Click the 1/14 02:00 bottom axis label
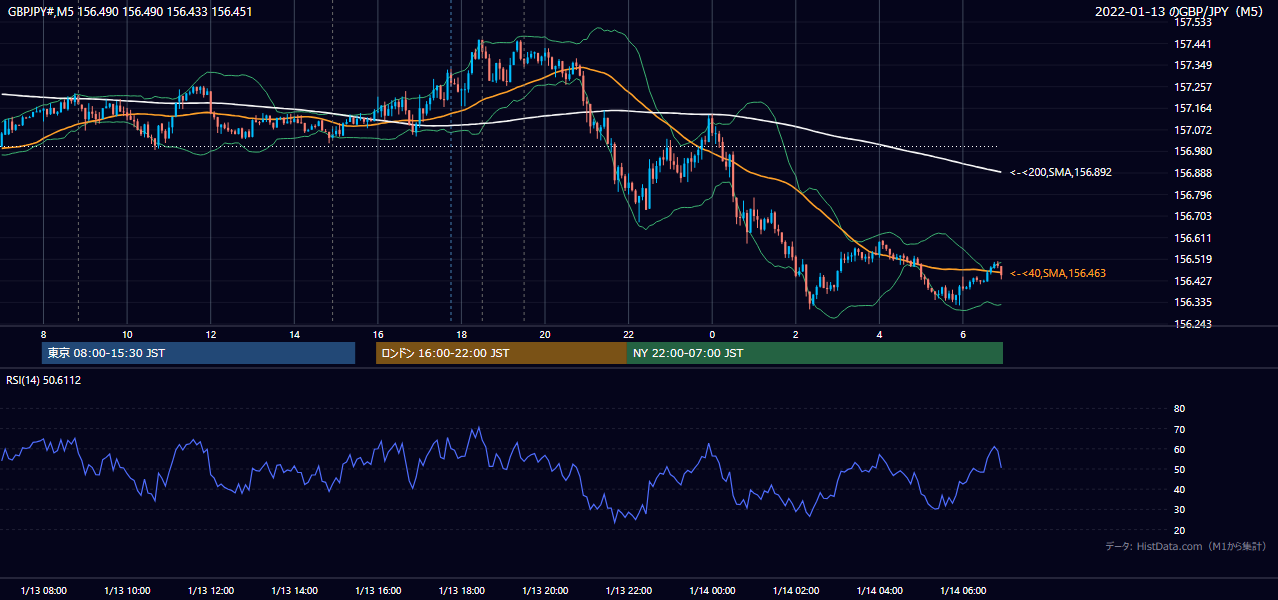1278x600 pixels. click(x=795, y=591)
